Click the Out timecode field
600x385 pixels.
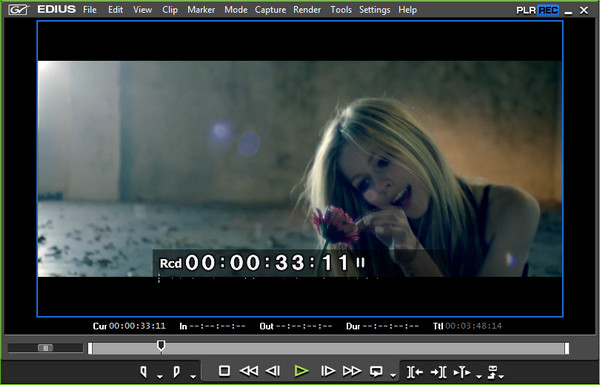coord(296,326)
